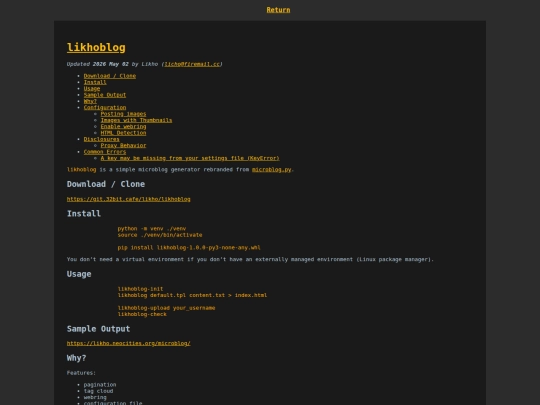Image resolution: width=540 pixels, height=405 pixels.
Task: Click the Install section heading
Action: 84,214
